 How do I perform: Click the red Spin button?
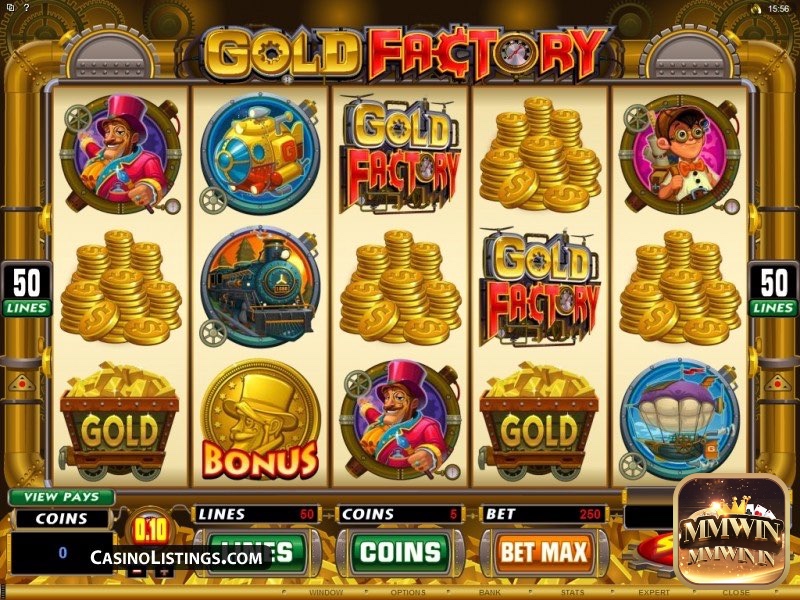pyautogui.click(x=658, y=555)
